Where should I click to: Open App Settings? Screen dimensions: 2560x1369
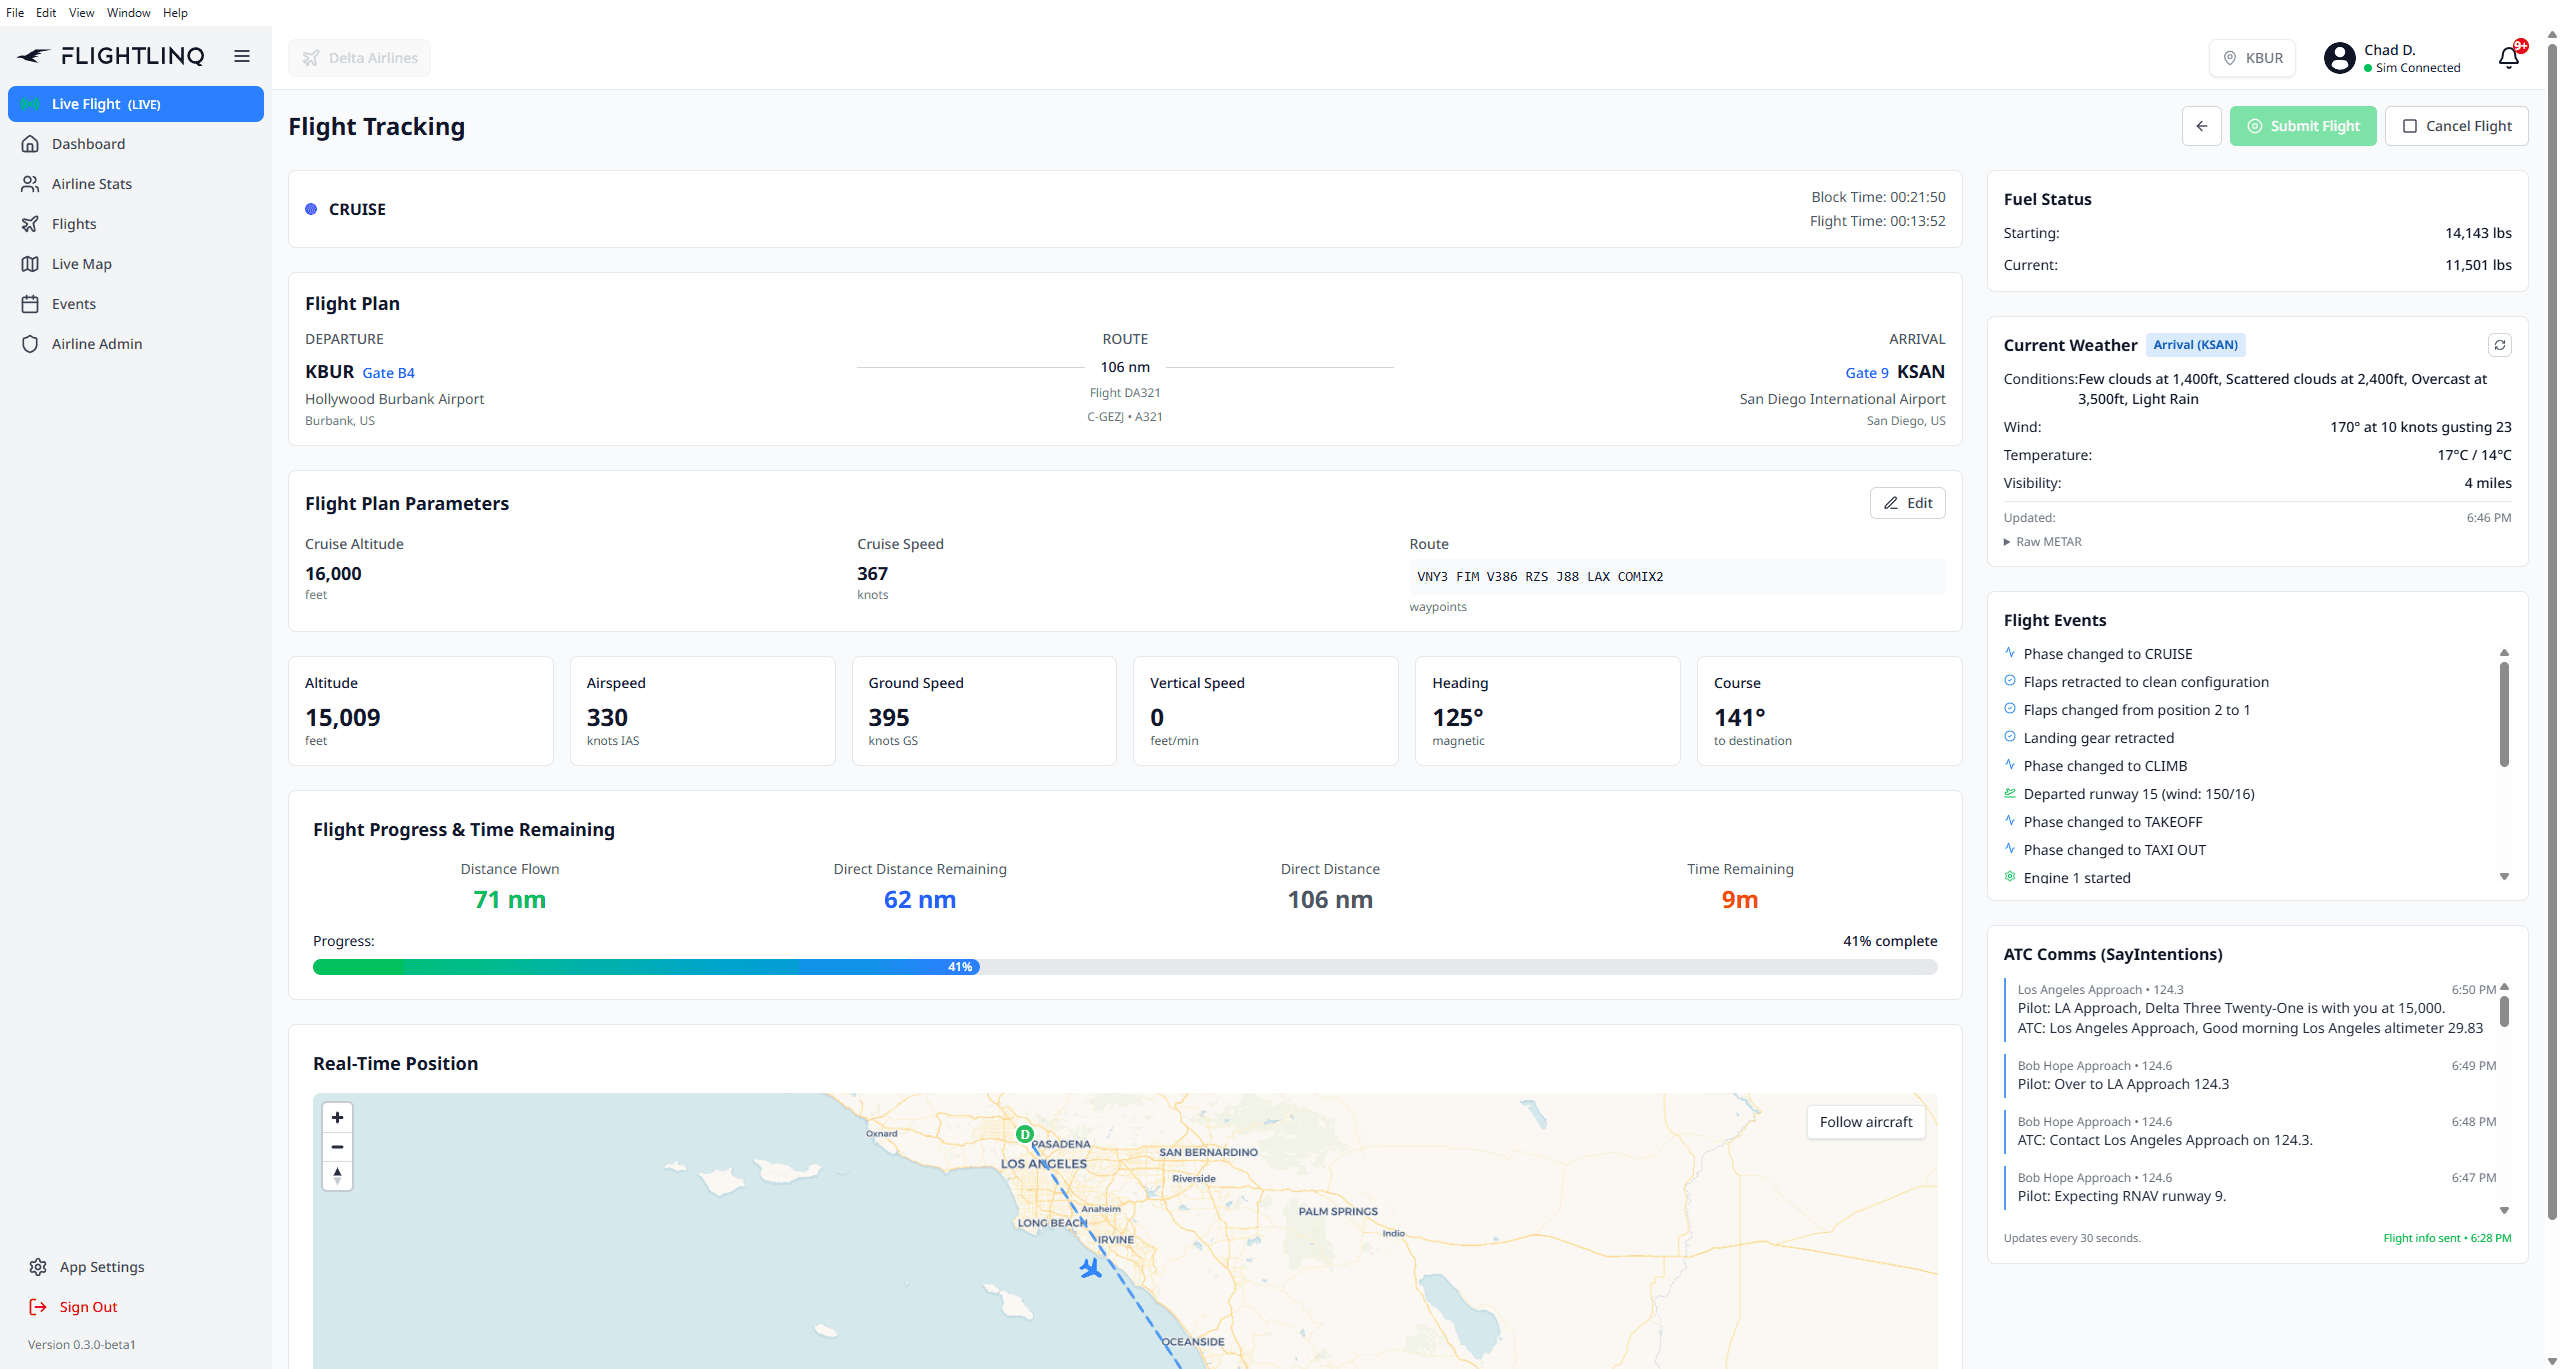point(101,1266)
